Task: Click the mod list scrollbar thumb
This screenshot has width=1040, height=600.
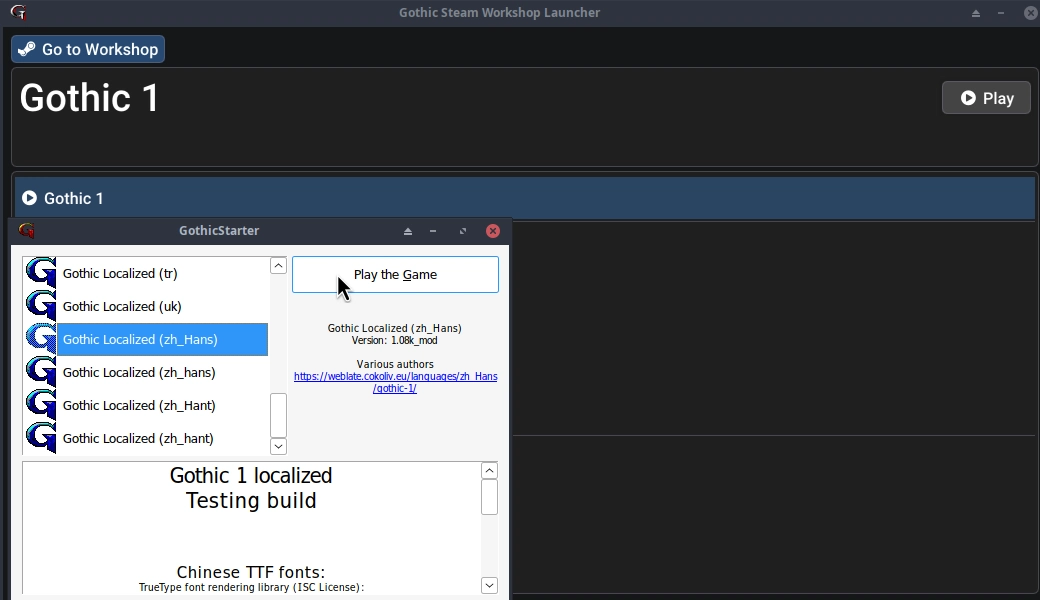Action: click(279, 415)
